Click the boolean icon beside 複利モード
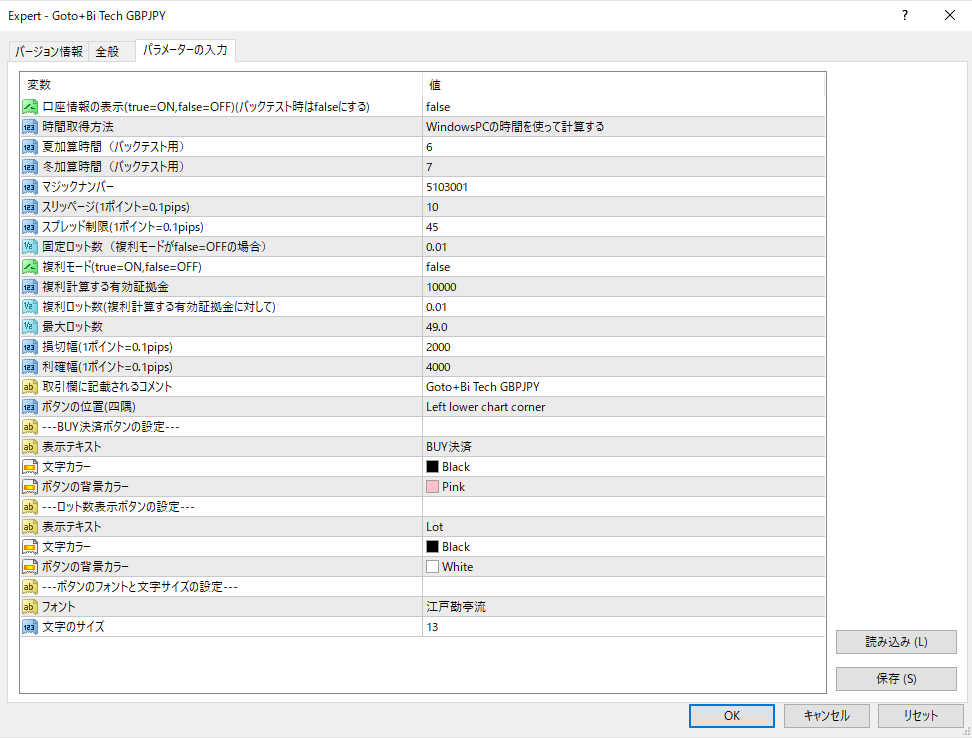The width and height of the screenshot is (972, 738). [x=30, y=267]
